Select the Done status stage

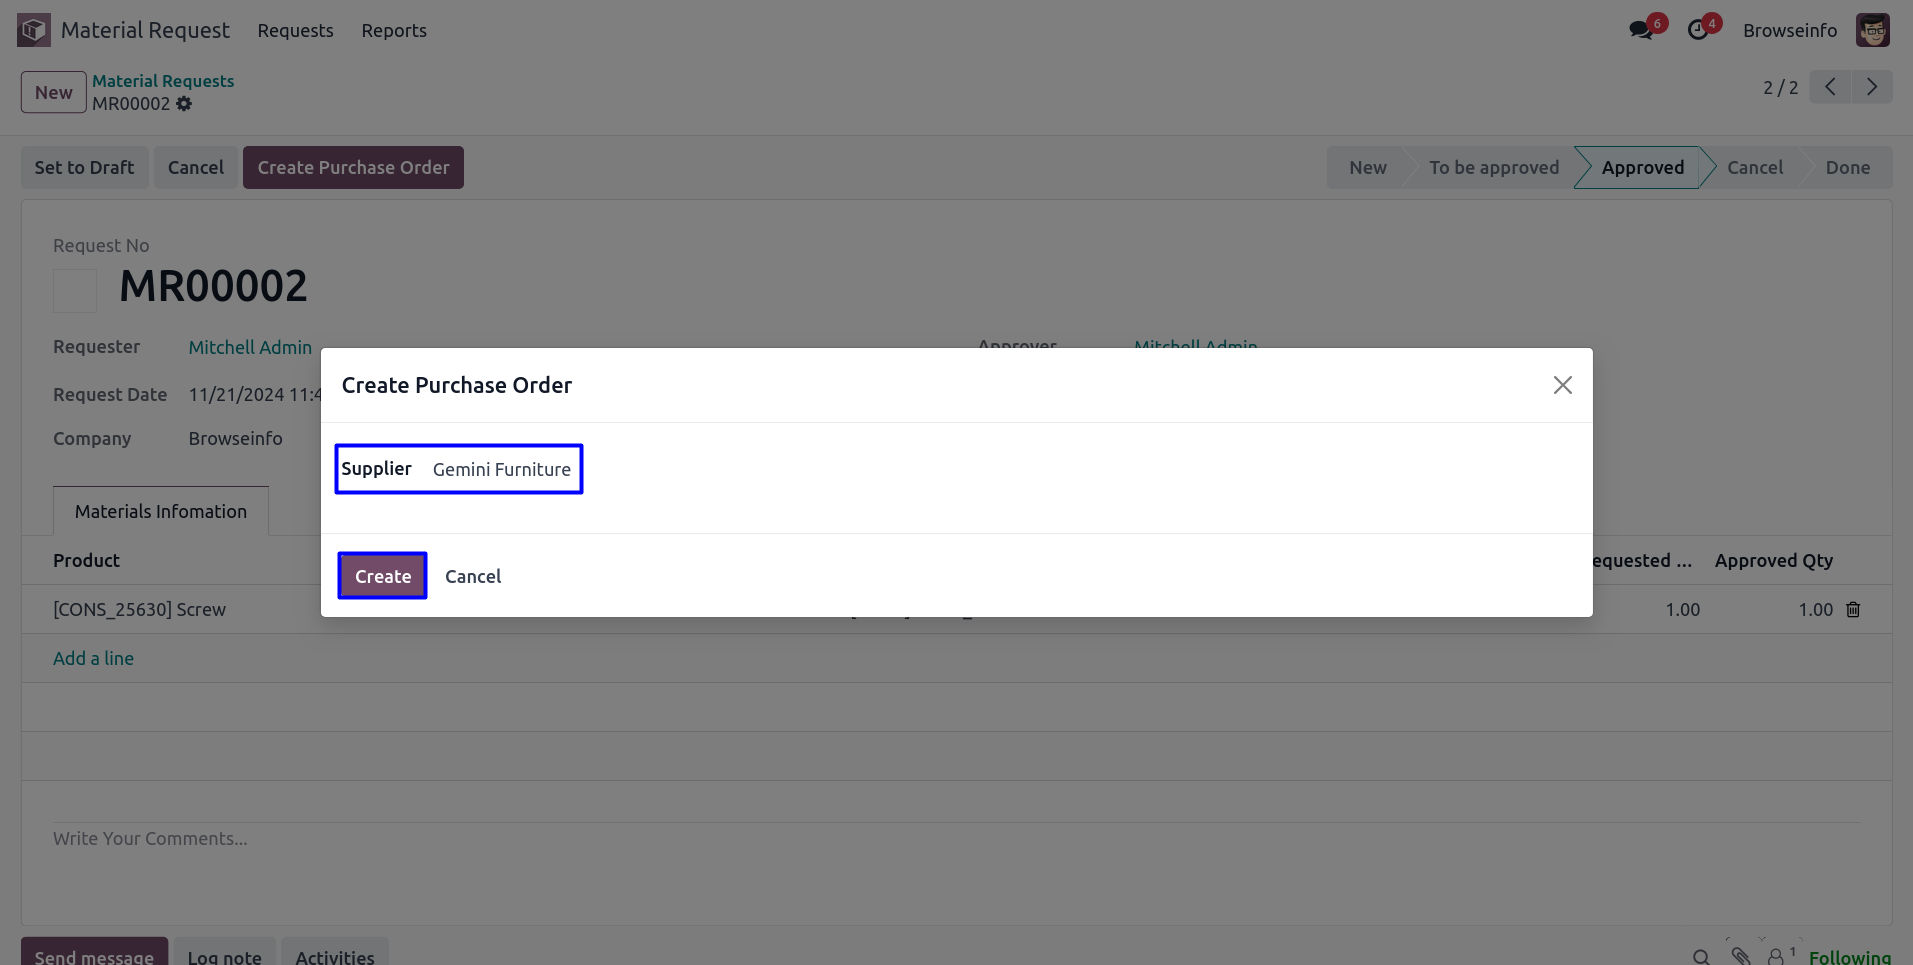click(x=1847, y=168)
